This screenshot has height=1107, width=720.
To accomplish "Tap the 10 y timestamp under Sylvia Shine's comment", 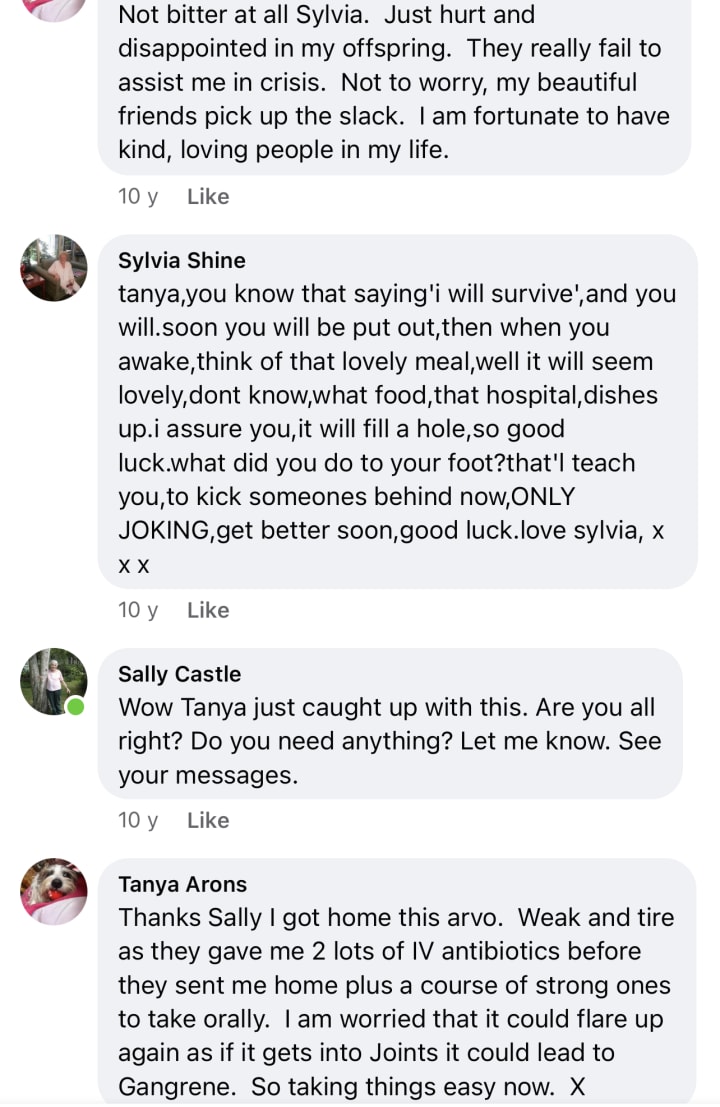I will [x=138, y=610].
